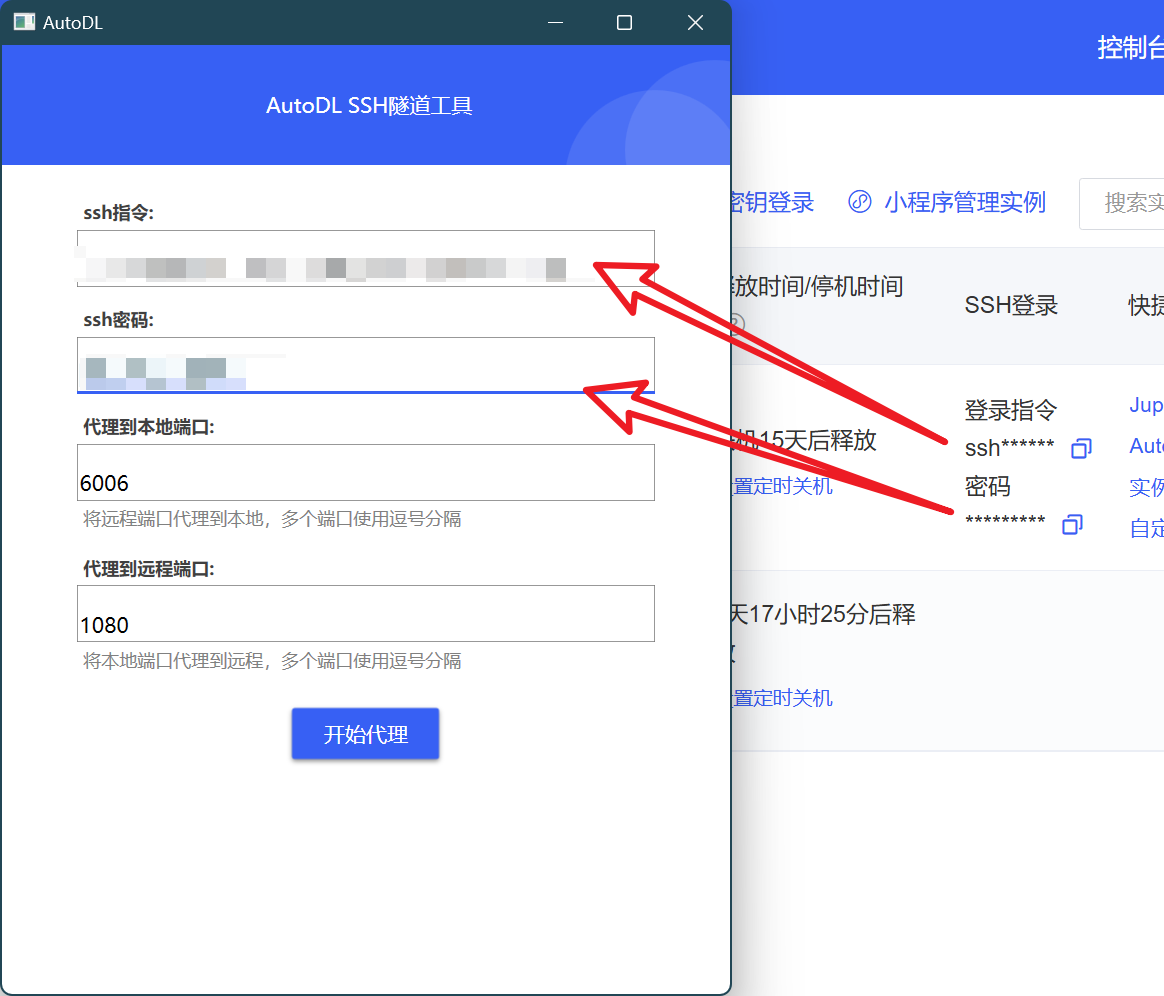
Task: Click the link icon beside 小程序管理实例
Action: tap(860, 202)
